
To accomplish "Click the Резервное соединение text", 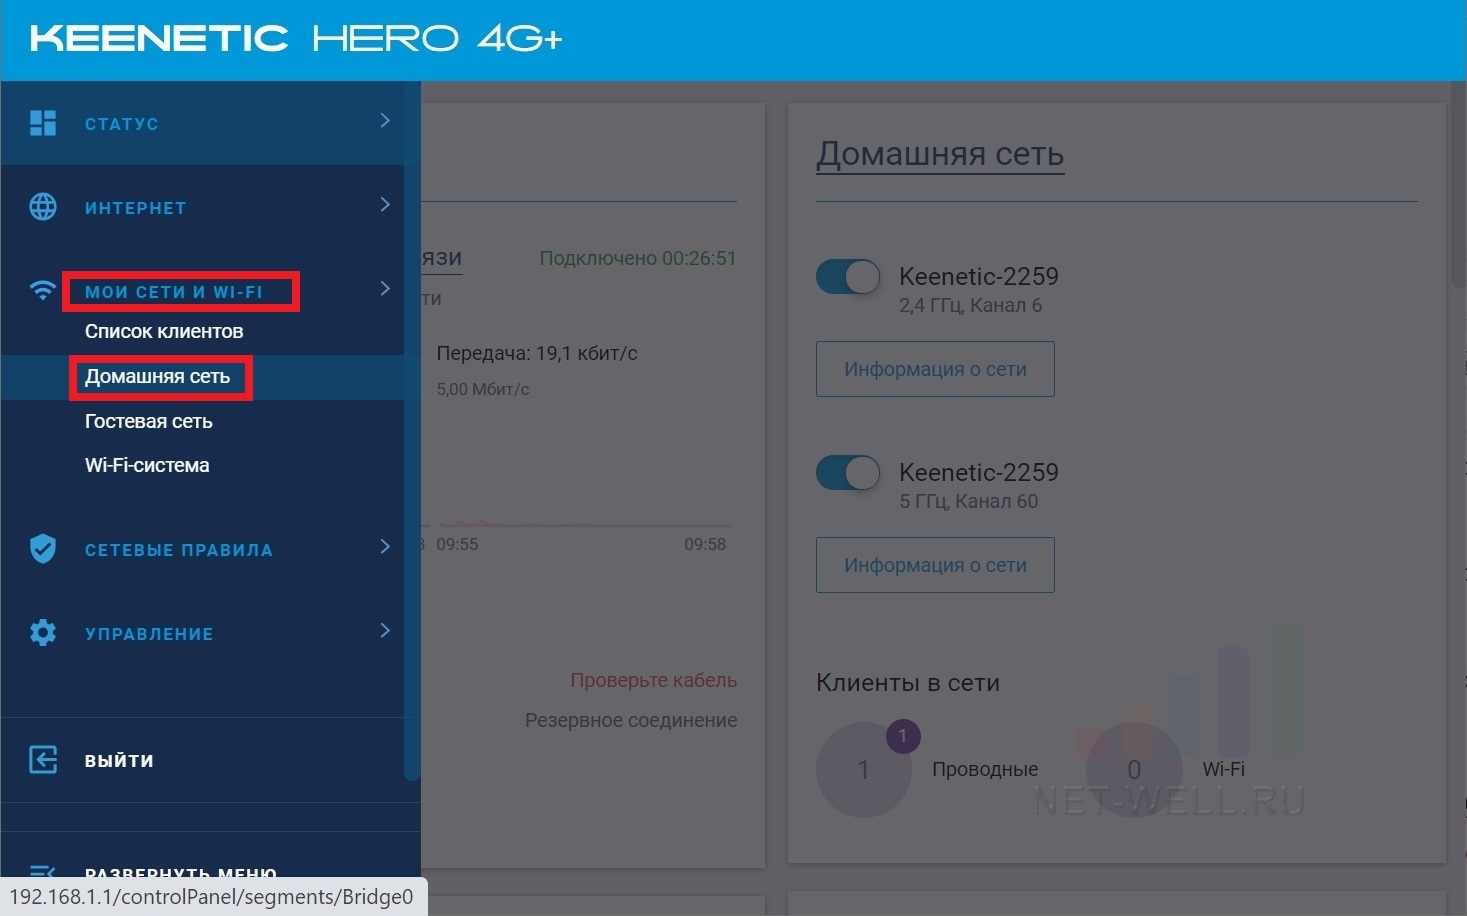I will click(631, 720).
